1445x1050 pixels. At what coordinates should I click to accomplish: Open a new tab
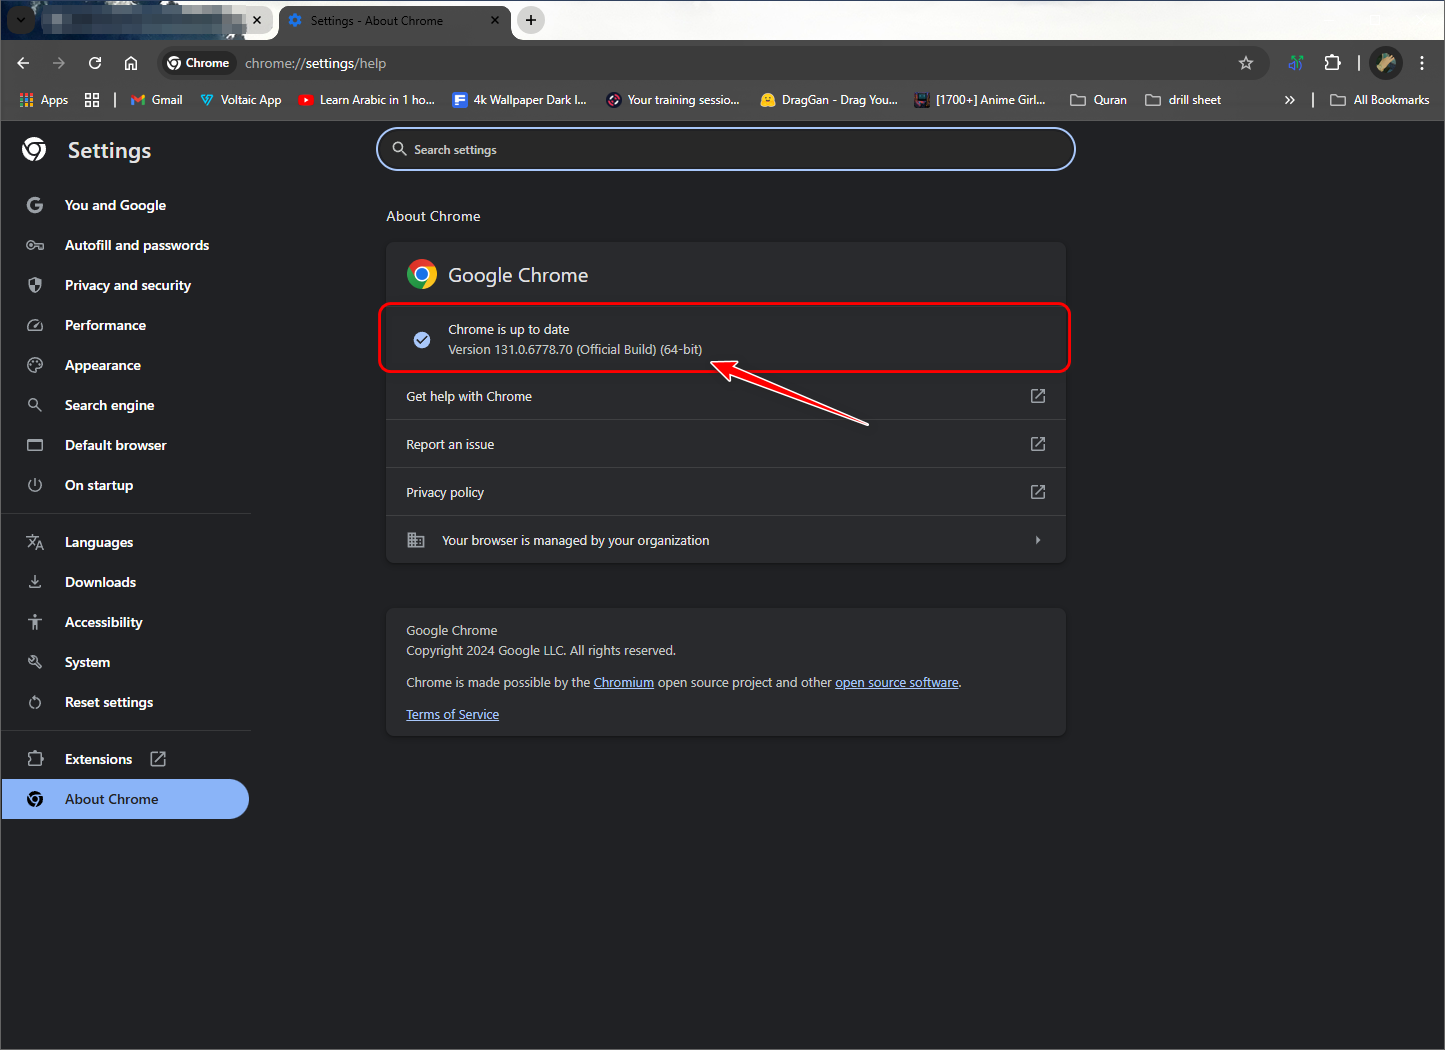(x=531, y=20)
